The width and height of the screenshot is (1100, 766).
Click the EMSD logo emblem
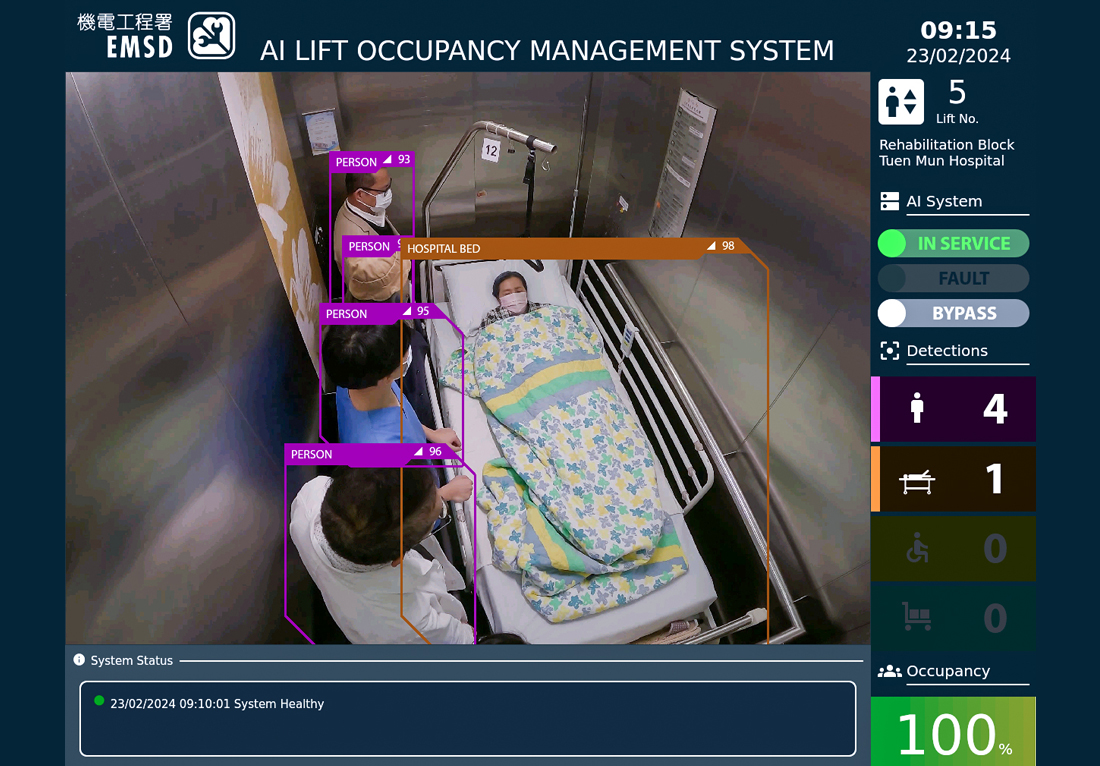[212, 36]
